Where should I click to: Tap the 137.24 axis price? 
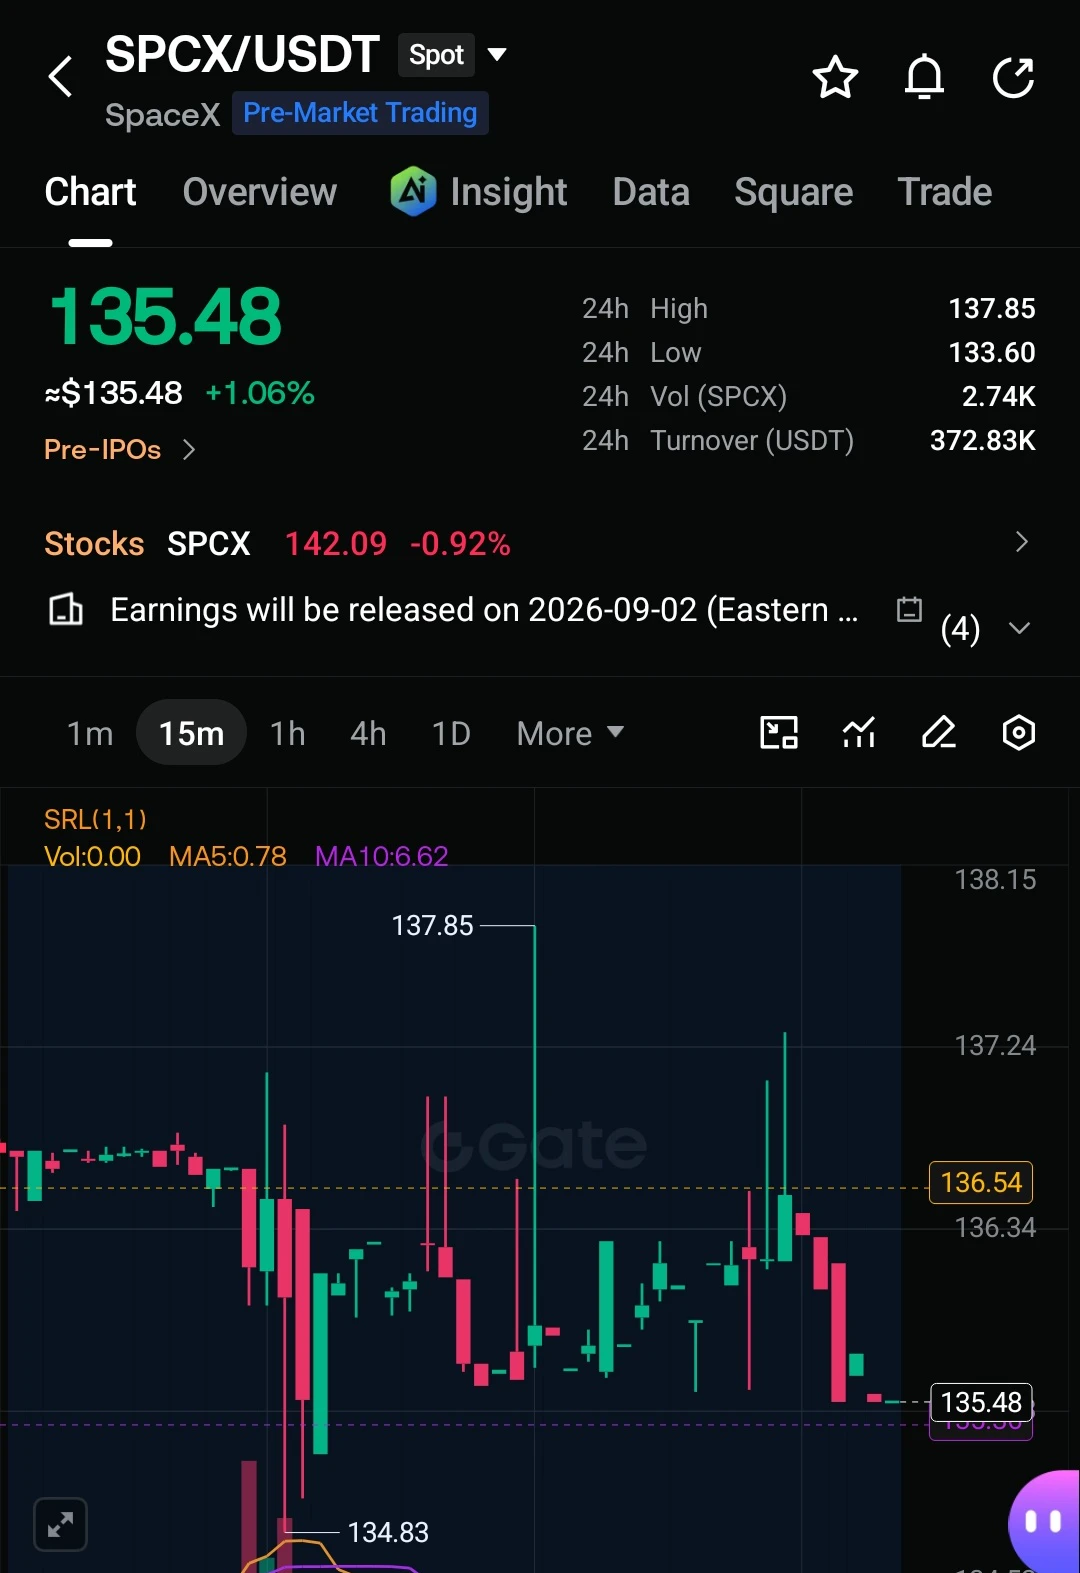point(995,1046)
